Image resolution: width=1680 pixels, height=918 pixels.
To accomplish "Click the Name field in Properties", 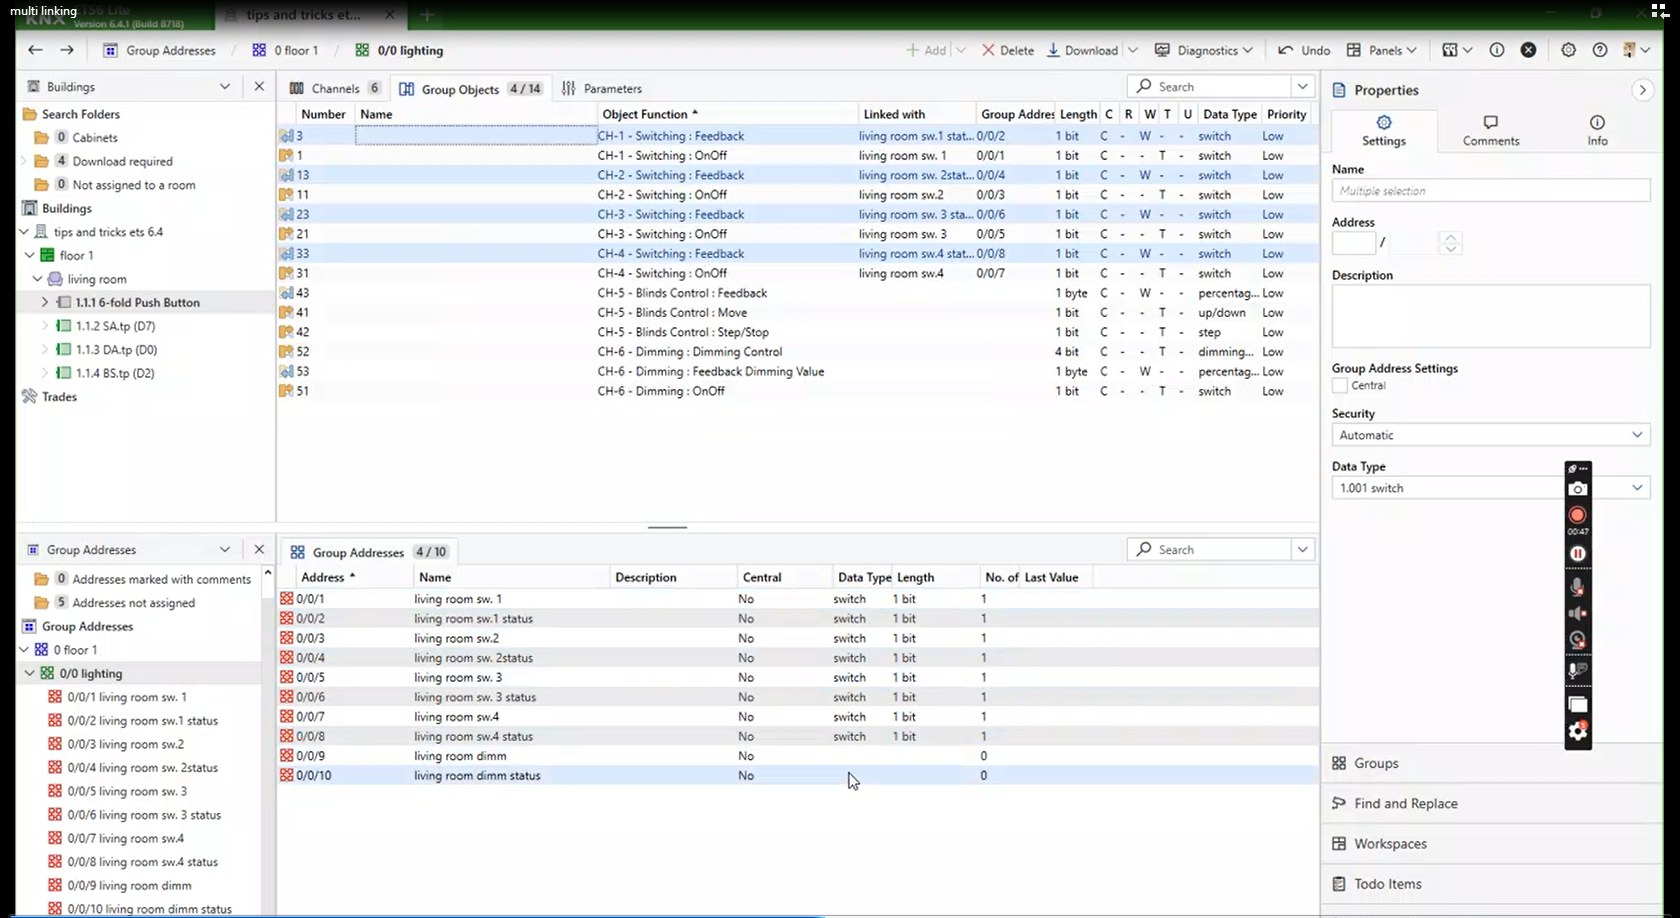I will 1490,191.
